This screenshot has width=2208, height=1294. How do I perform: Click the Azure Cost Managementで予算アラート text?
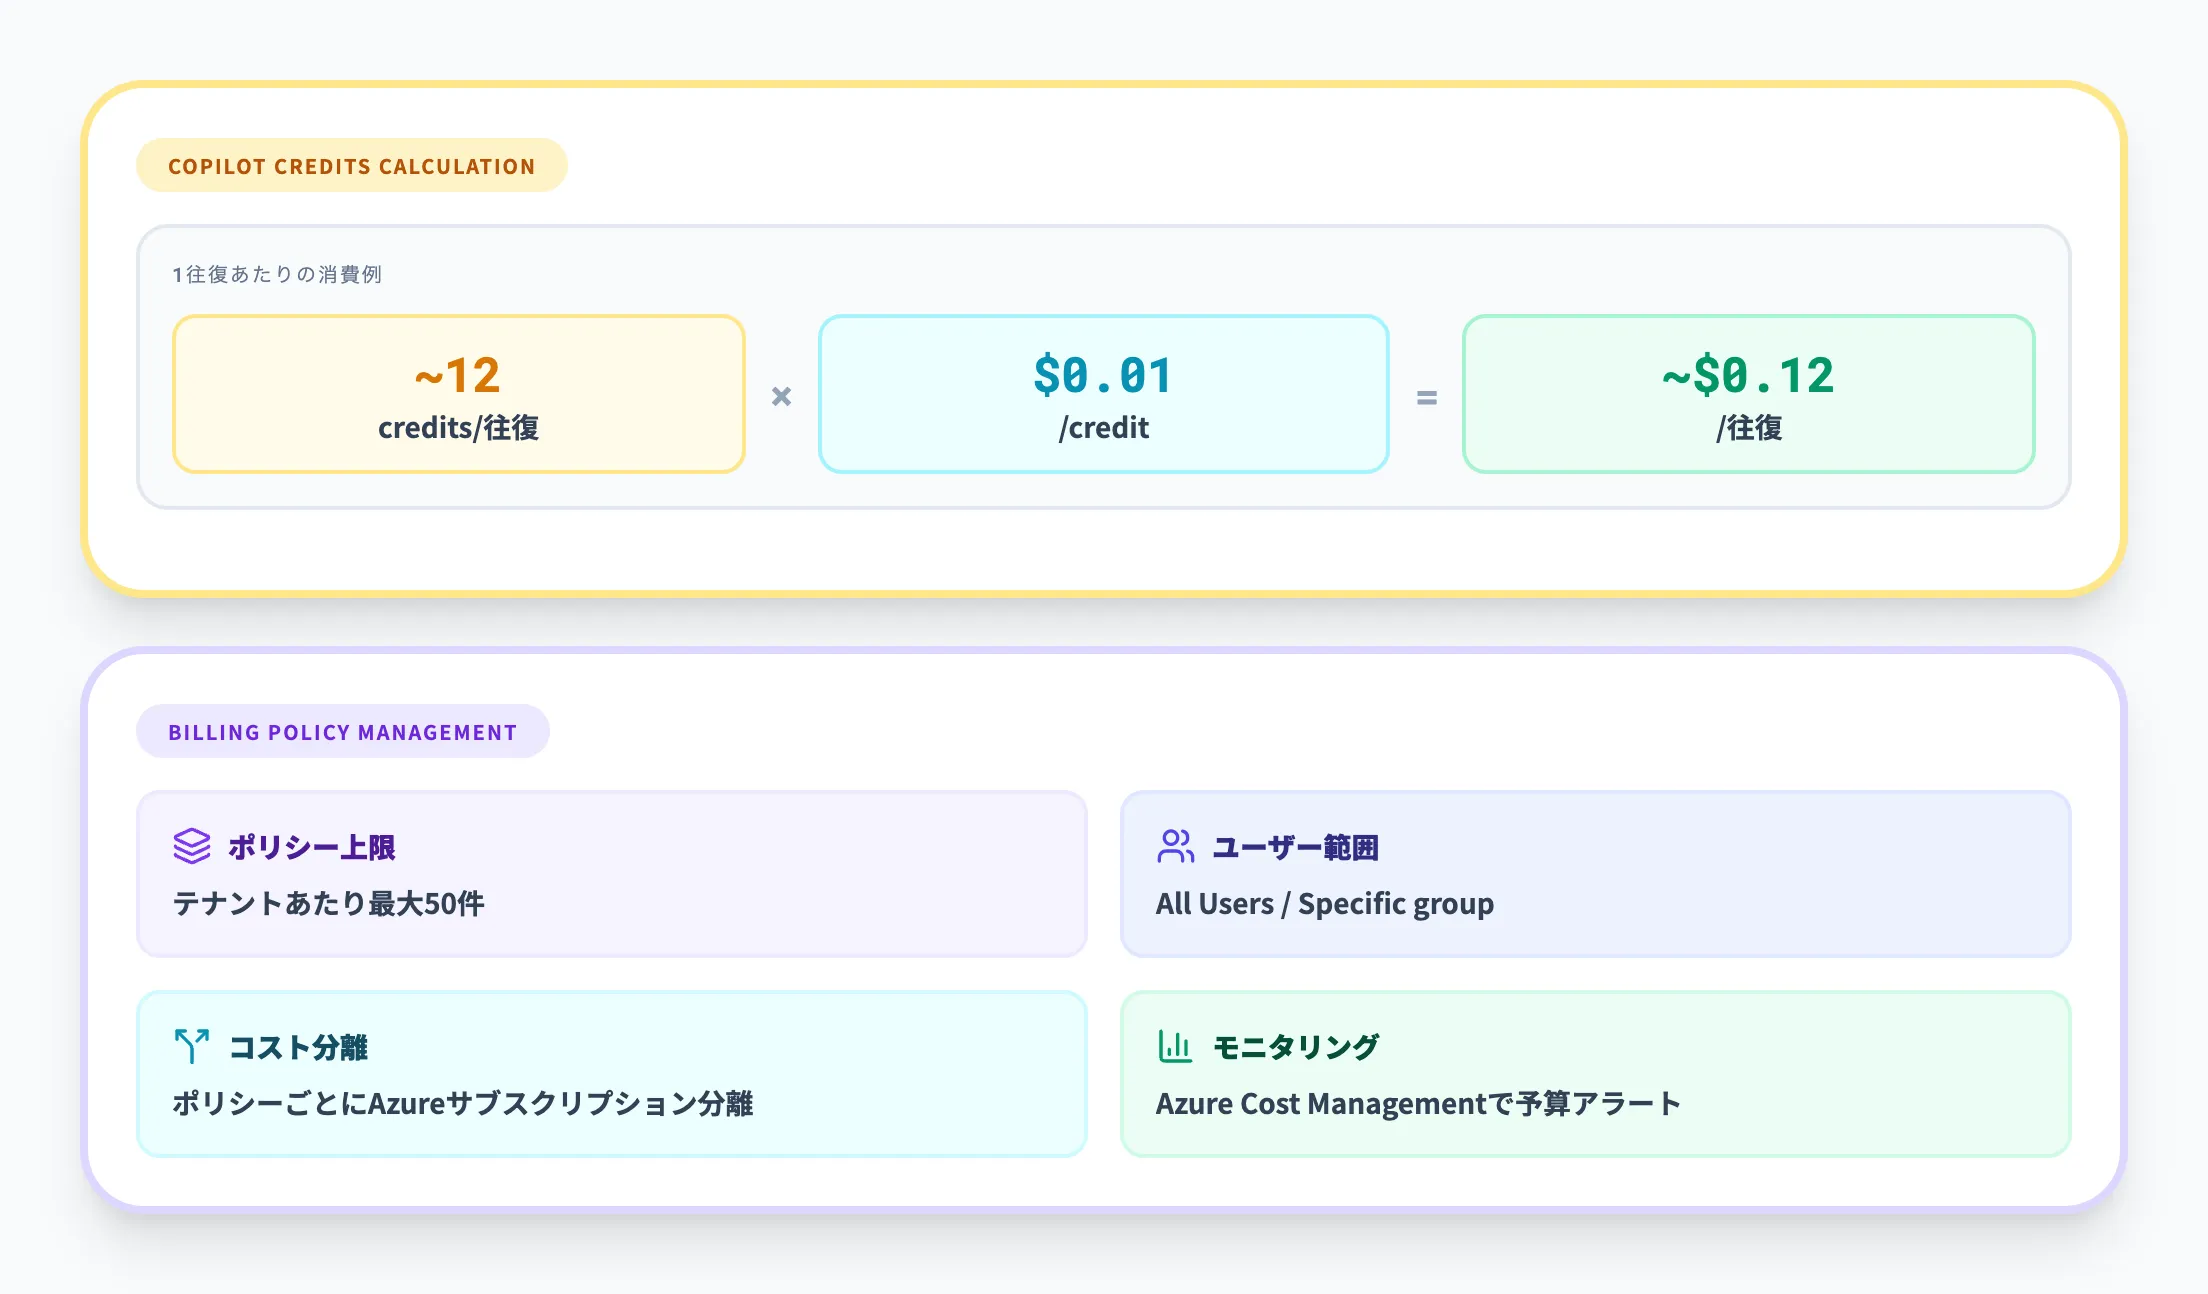click(x=1418, y=1103)
